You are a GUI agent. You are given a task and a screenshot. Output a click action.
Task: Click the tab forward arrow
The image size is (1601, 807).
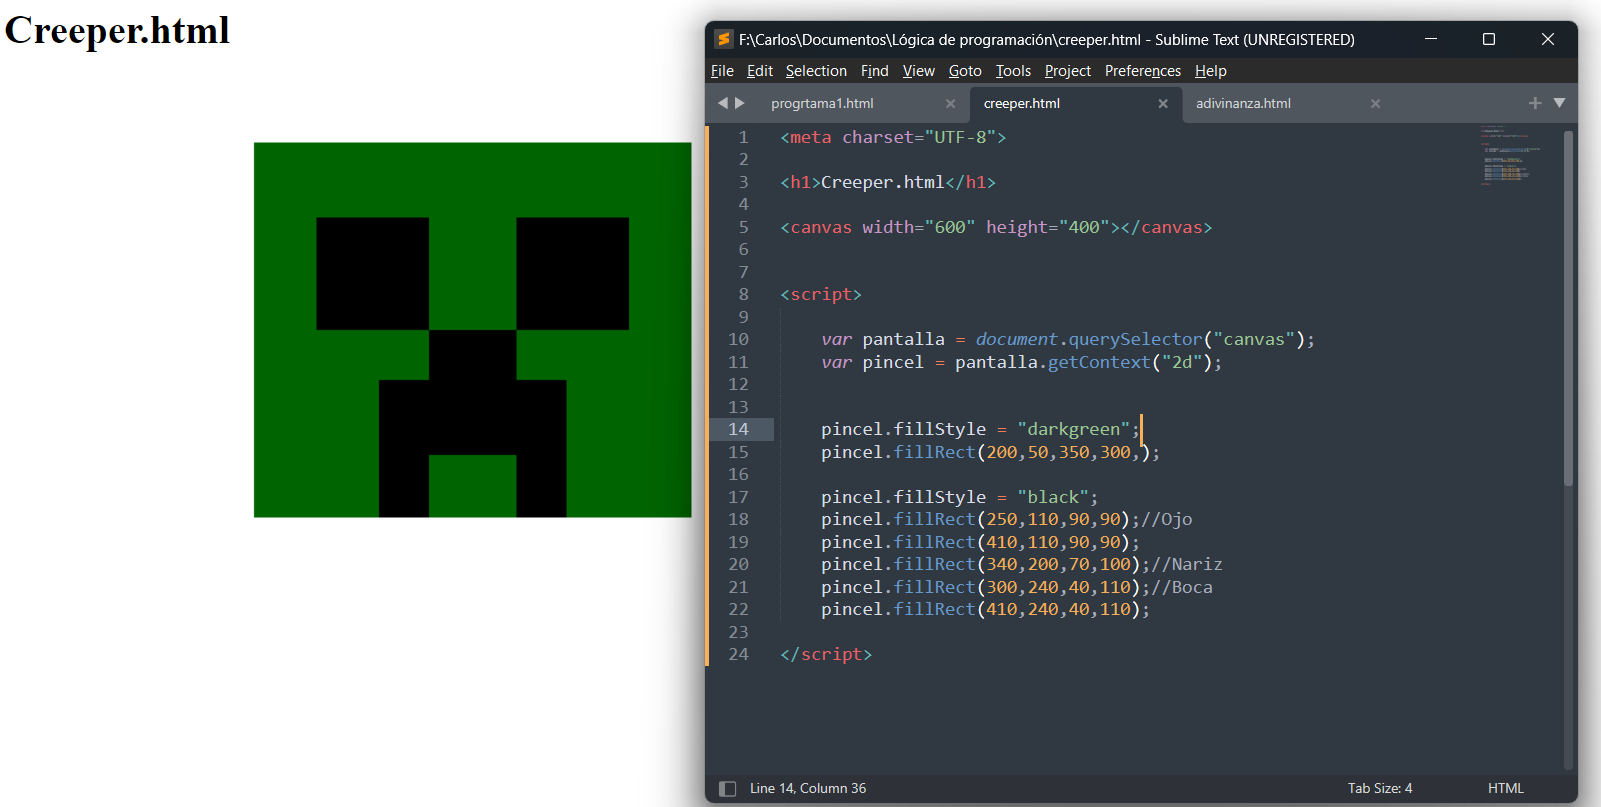point(740,103)
